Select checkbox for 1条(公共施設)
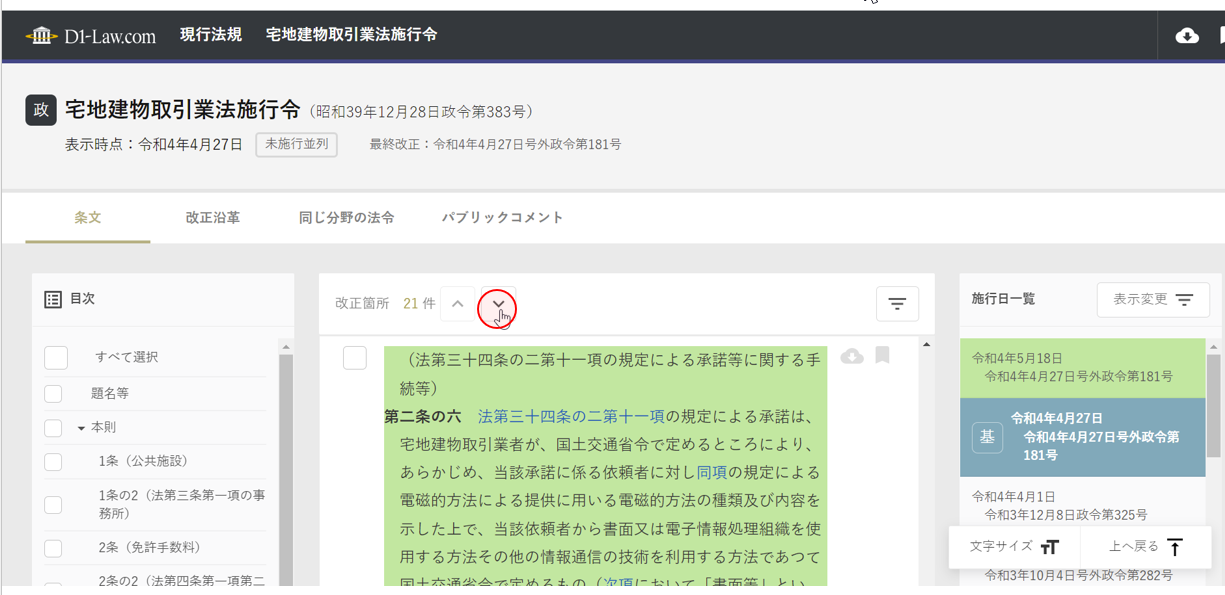Image resolution: width=1225 pixels, height=595 pixels. point(53,462)
